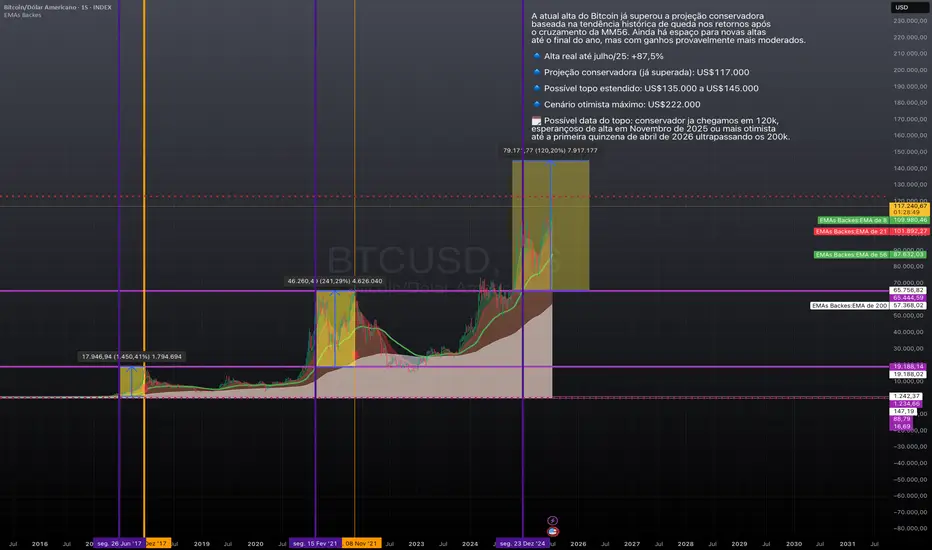
Task: Click the white 19.188,02 price label
Action: tap(908, 374)
